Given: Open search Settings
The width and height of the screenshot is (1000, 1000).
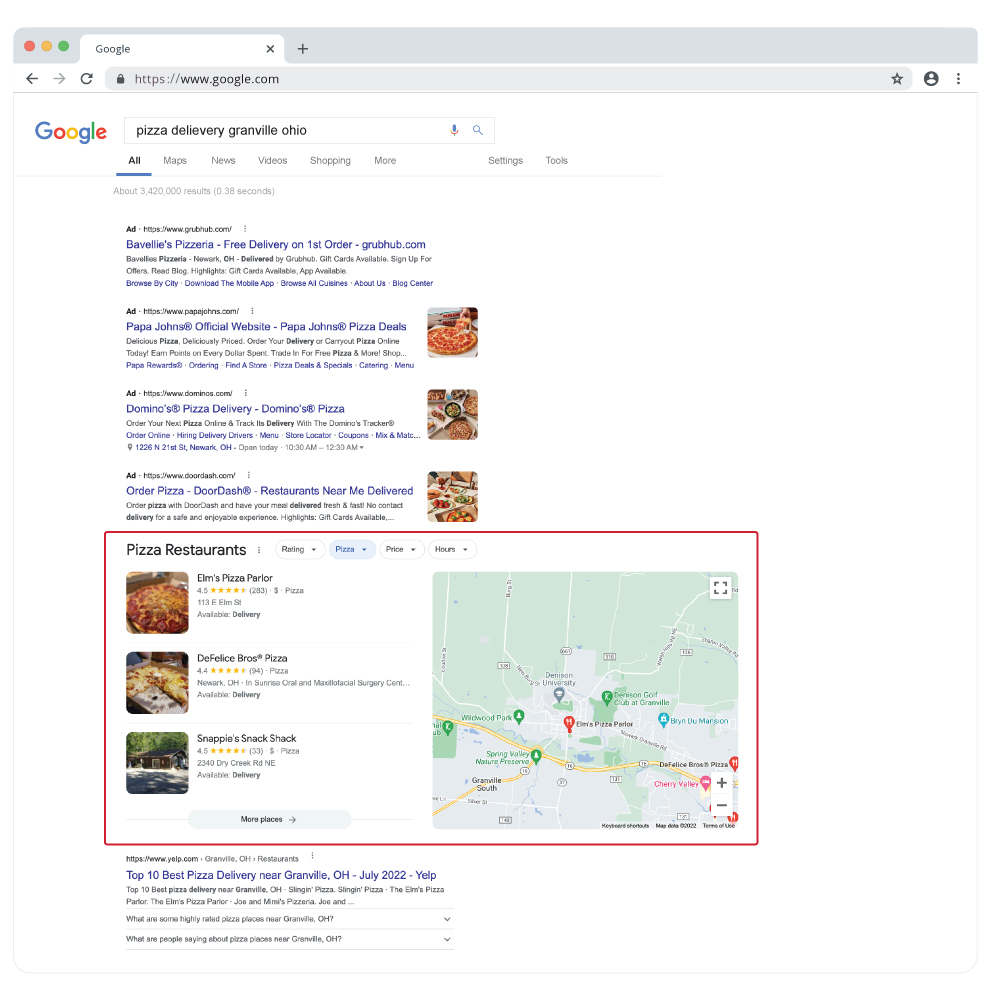Looking at the screenshot, I should (x=505, y=161).
